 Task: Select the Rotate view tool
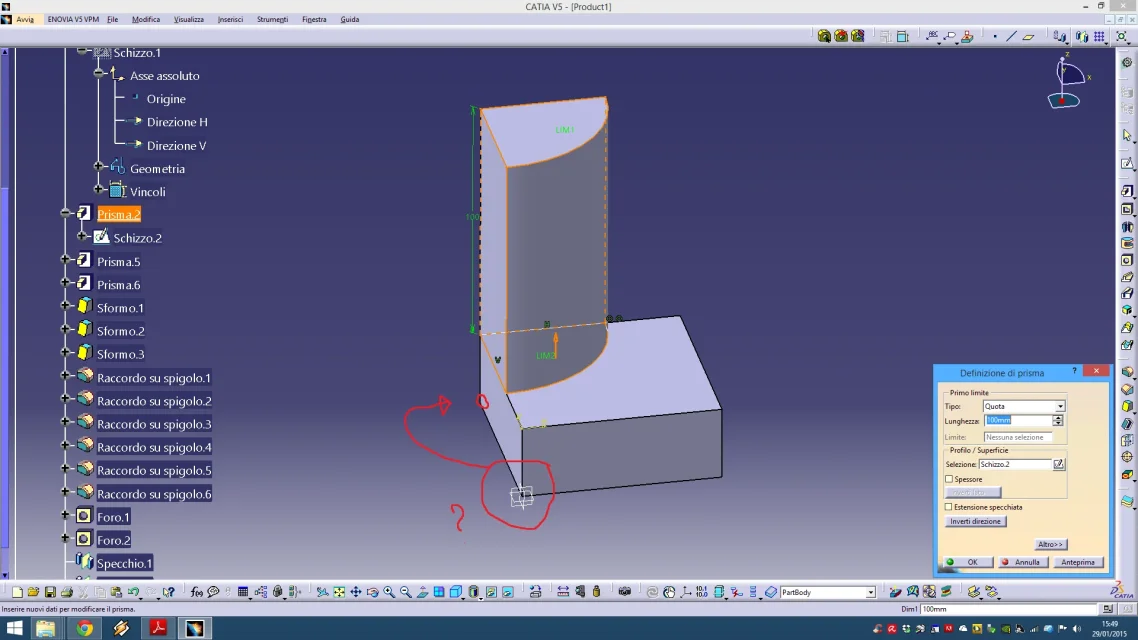[x=372, y=592]
